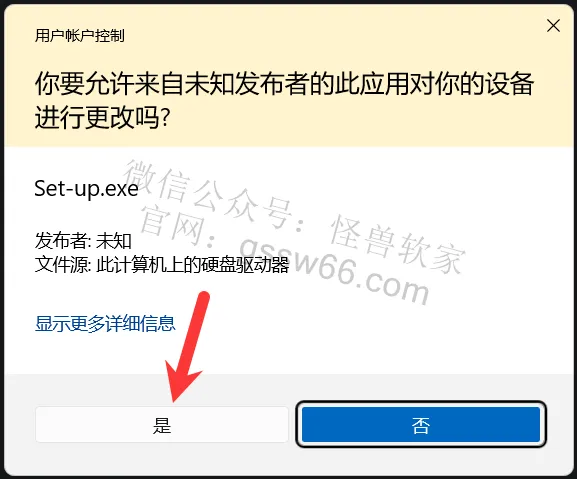
Task: Click the 你要允许来自未知发布者 question heading
Action: [x=284, y=100]
